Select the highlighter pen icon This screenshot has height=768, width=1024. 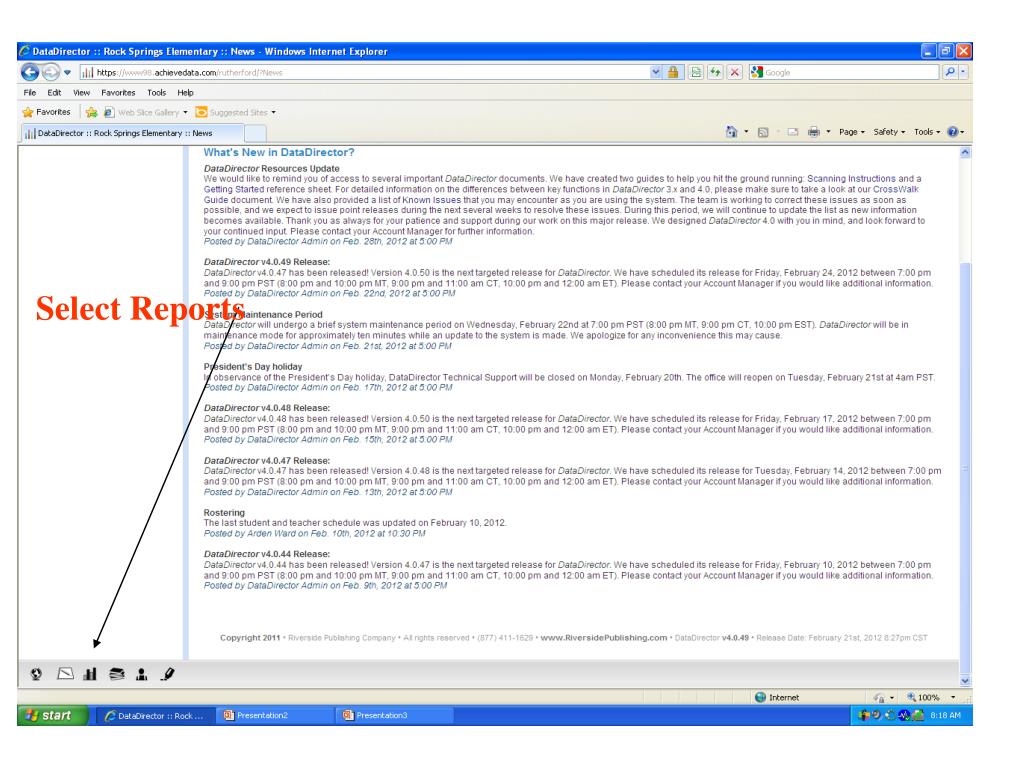pyautogui.click(x=168, y=674)
